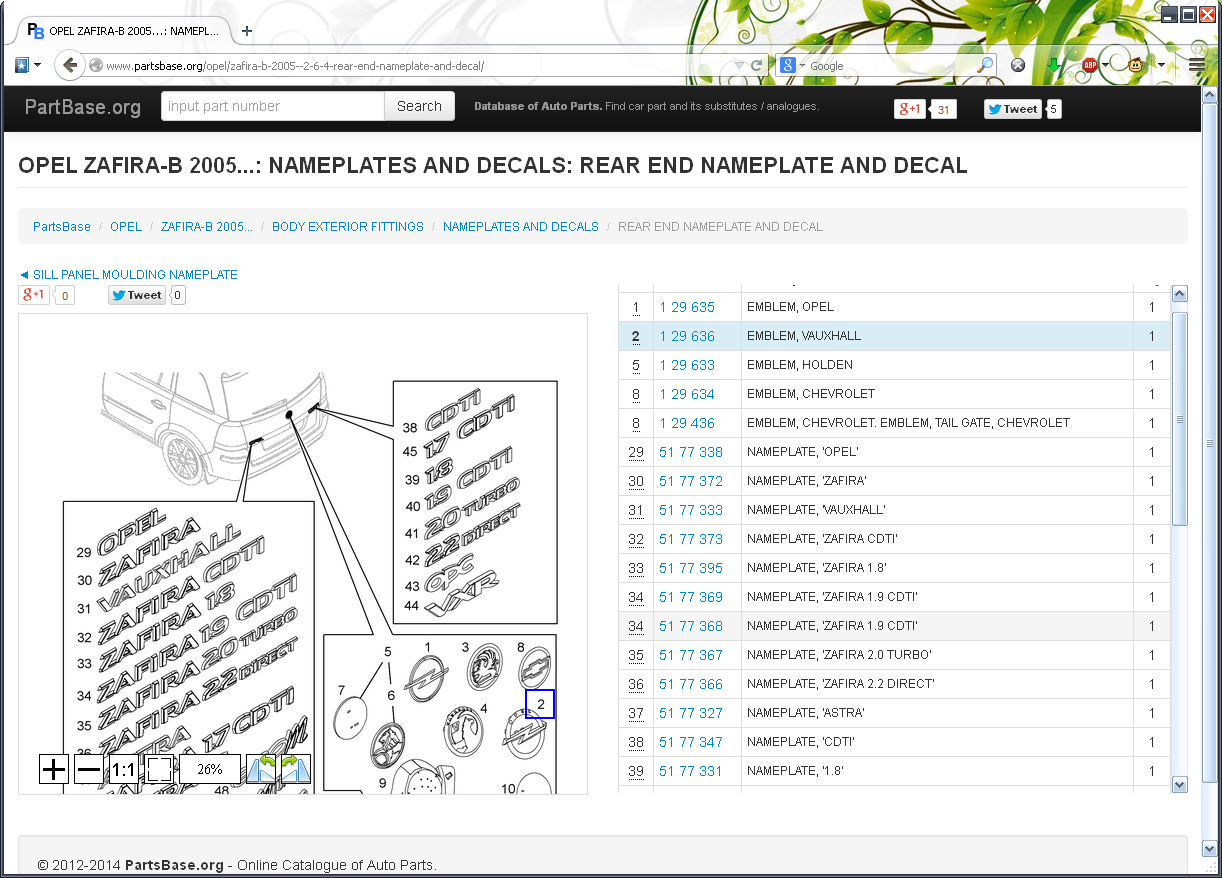The height and width of the screenshot is (878, 1222).
Task: Click the browser back button
Action: [x=69, y=66]
